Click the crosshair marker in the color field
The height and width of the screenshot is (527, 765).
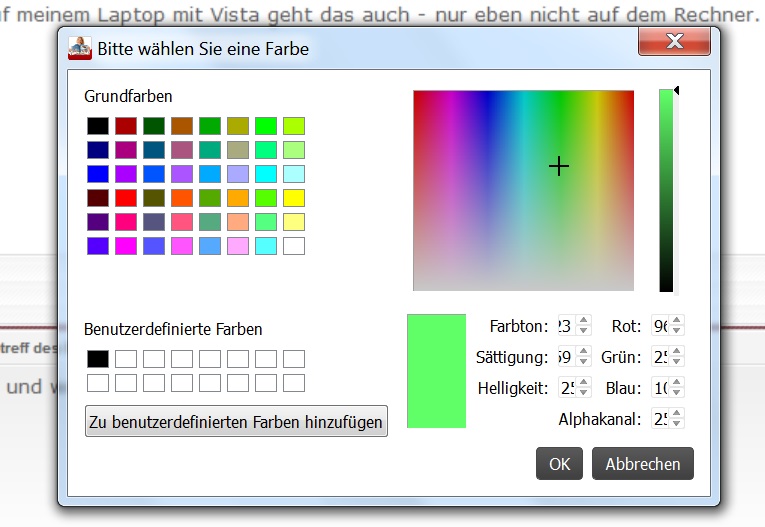559,167
